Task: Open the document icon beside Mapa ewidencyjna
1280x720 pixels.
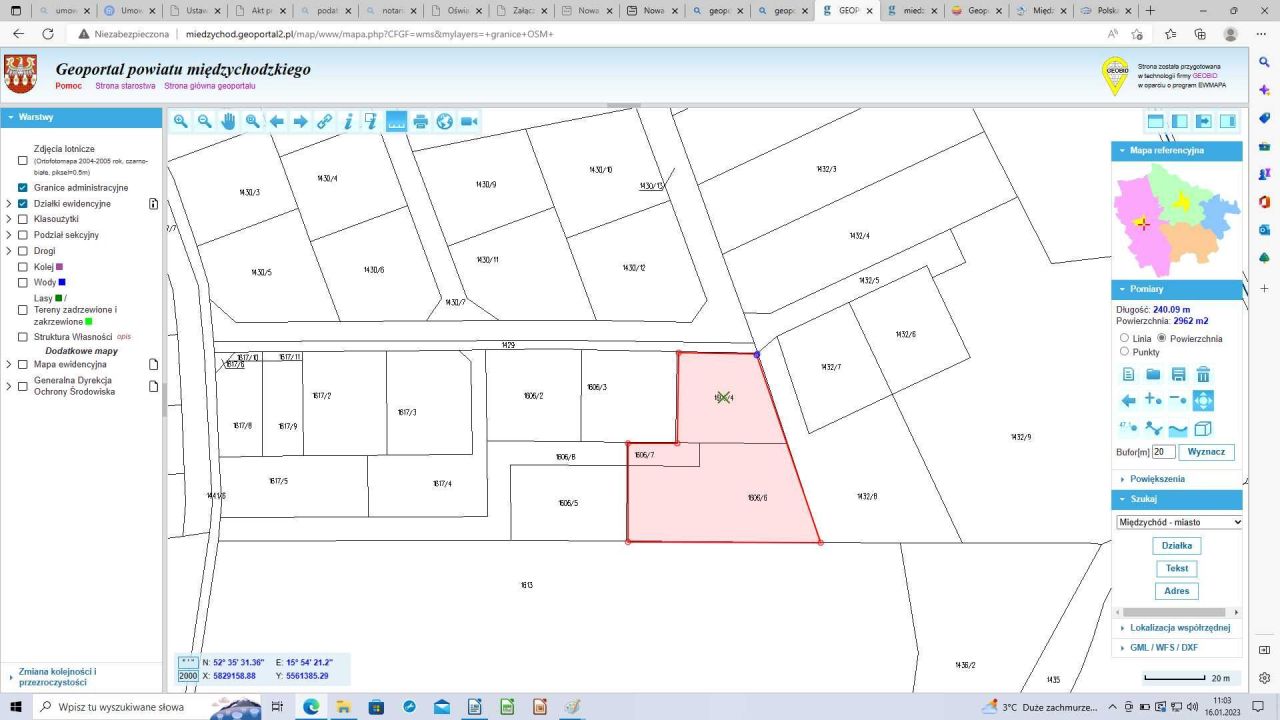Action: point(154,364)
